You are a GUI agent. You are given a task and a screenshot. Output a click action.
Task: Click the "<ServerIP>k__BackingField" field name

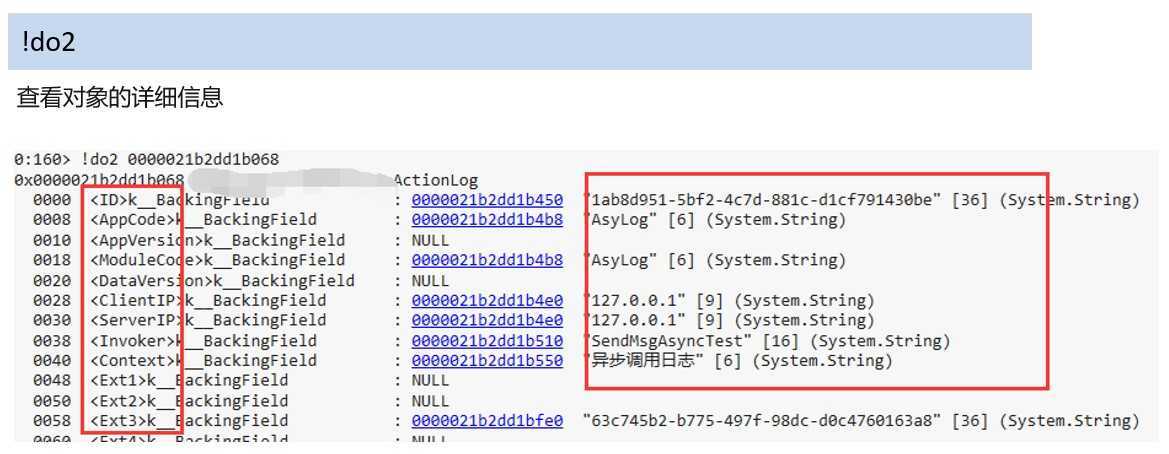[x=208, y=321]
